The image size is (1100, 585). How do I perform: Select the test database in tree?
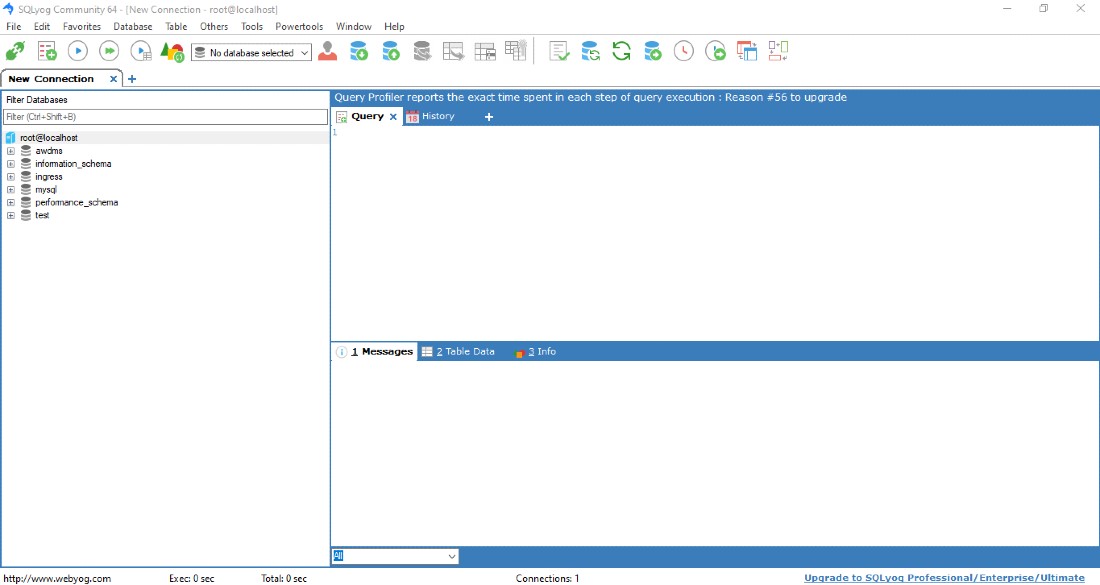(42, 215)
